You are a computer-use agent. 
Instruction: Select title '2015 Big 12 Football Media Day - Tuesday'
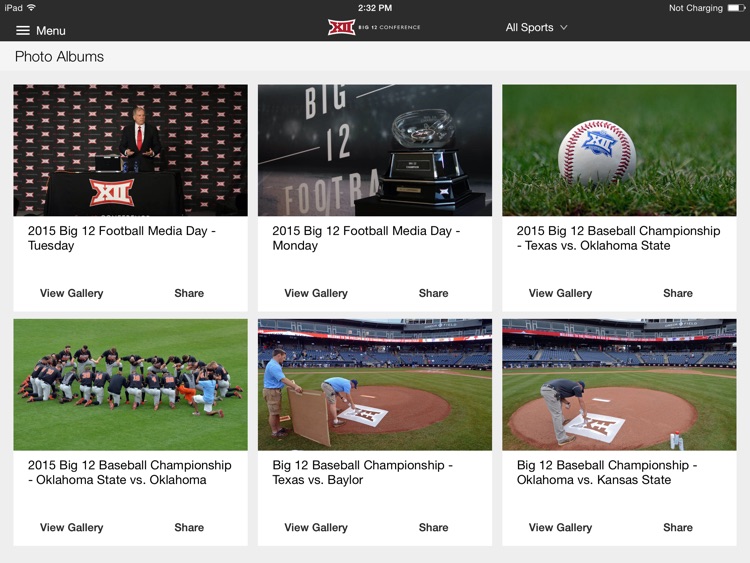point(122,238)
